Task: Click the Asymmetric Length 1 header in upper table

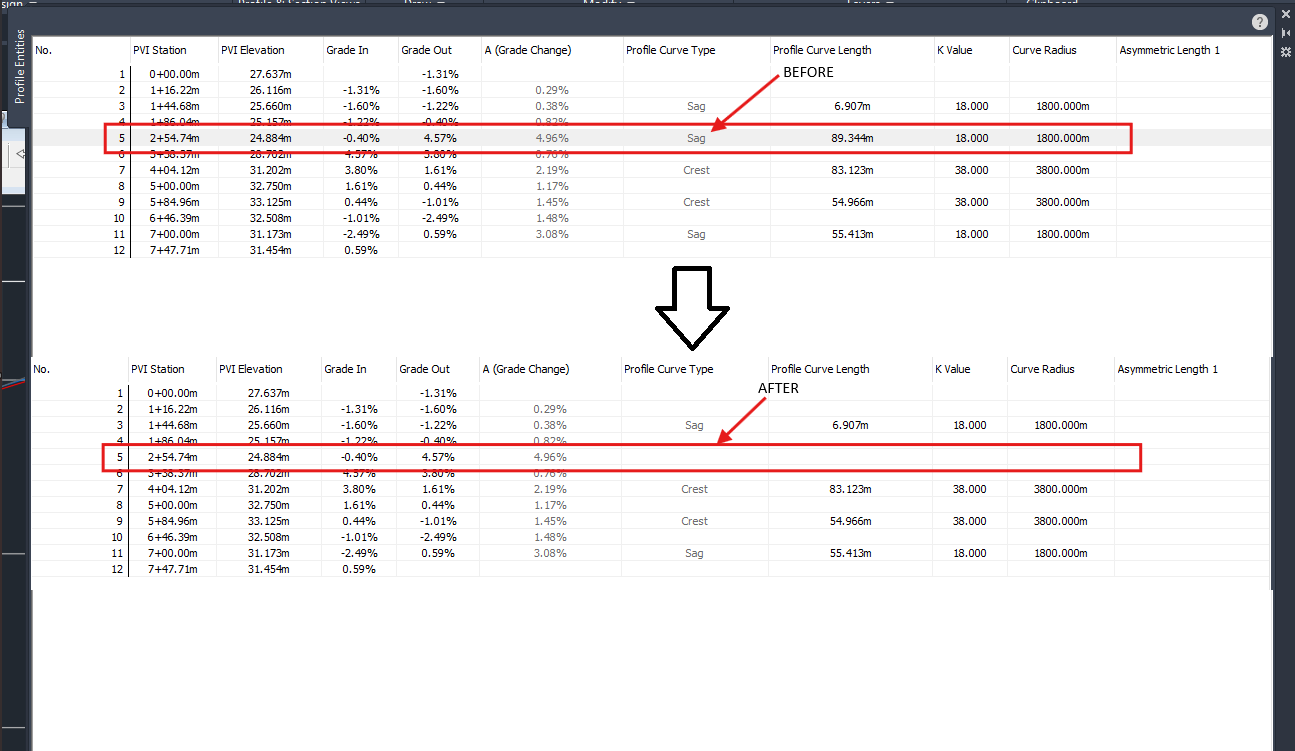Action: click(1169, 50)
